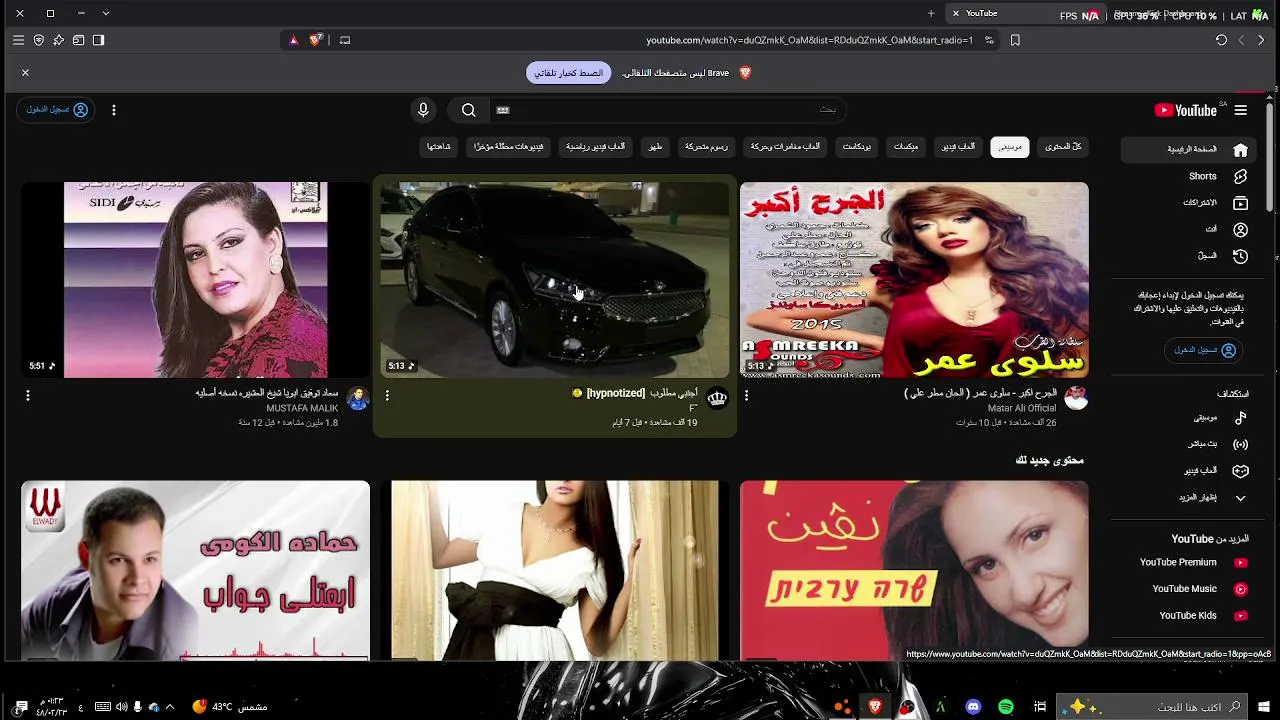Viewport: 1280px width, 720px height.
Task: Open the 'ابعتلى جواب' حماده الكومى thumbnail
Action: point(196,570)
